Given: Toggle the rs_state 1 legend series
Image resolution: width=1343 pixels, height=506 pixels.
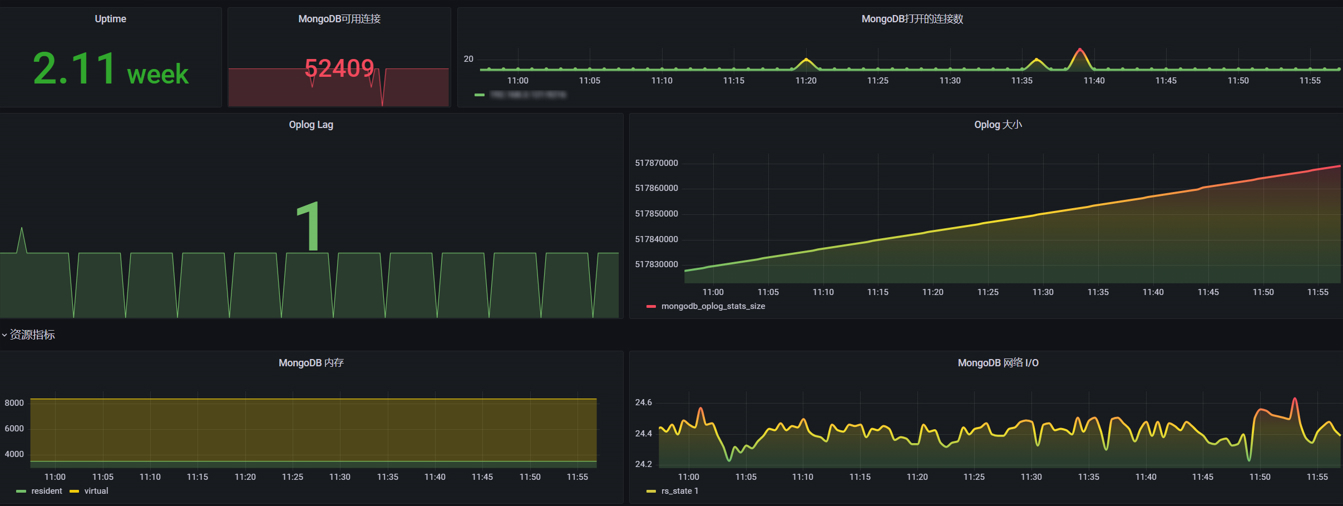Looking at the screenshot, I should 680,491.
